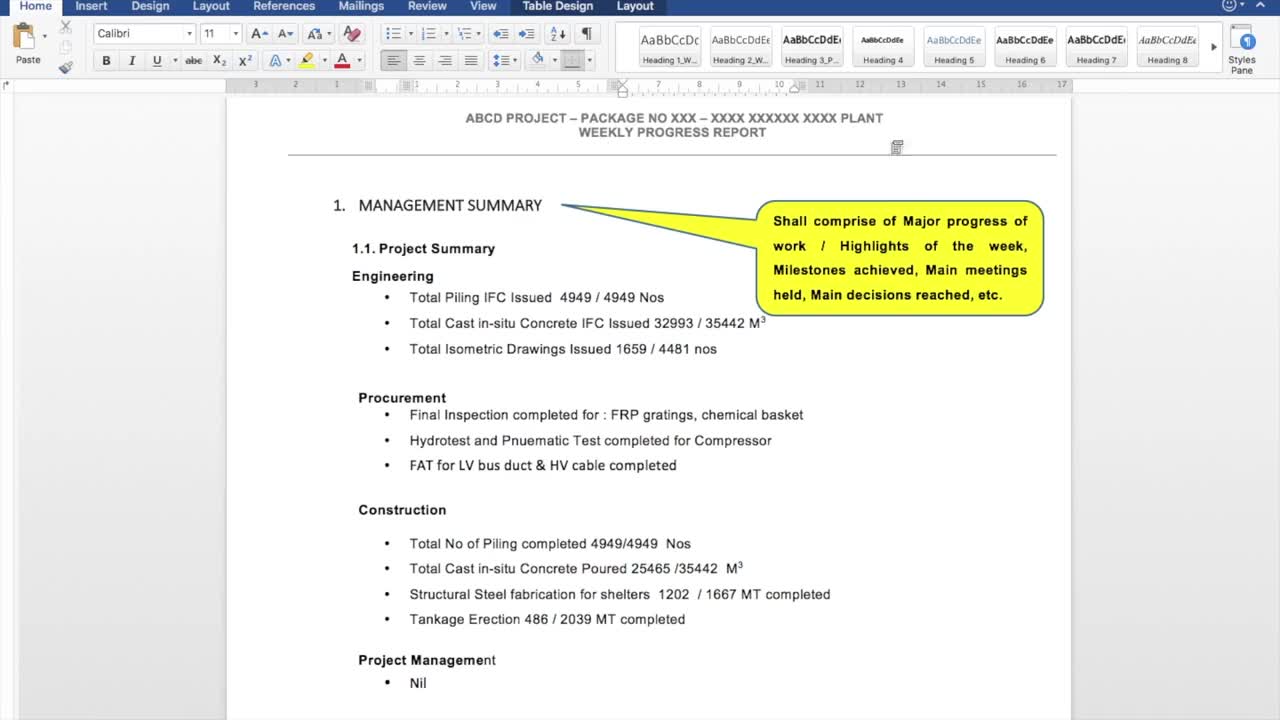
Task: Apply superscript formatting
Action: [245, 61]
